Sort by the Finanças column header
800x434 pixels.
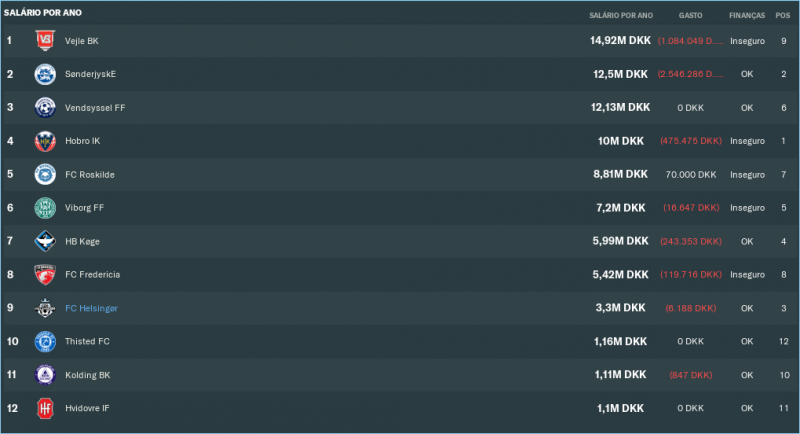coord(746,16)
